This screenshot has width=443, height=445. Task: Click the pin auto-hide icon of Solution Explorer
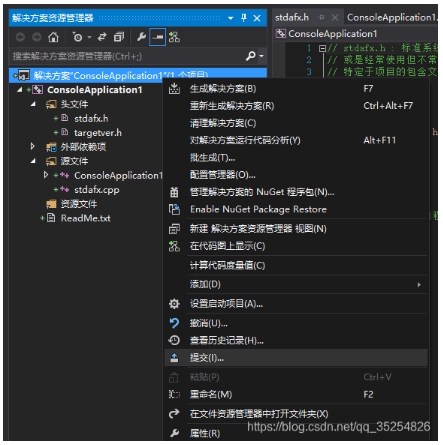click(244, 18)
